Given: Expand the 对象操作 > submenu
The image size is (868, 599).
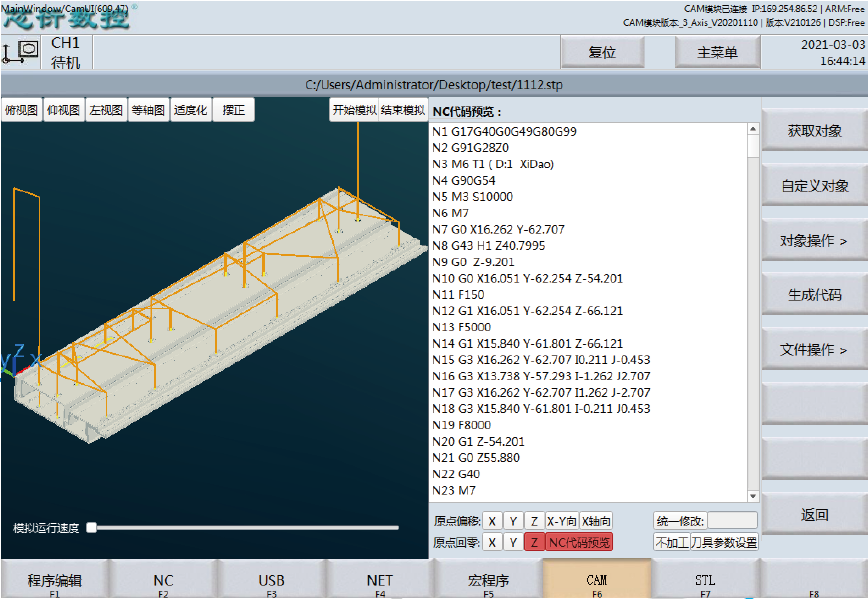Looking at the screenshot, I should coord(814,240).
